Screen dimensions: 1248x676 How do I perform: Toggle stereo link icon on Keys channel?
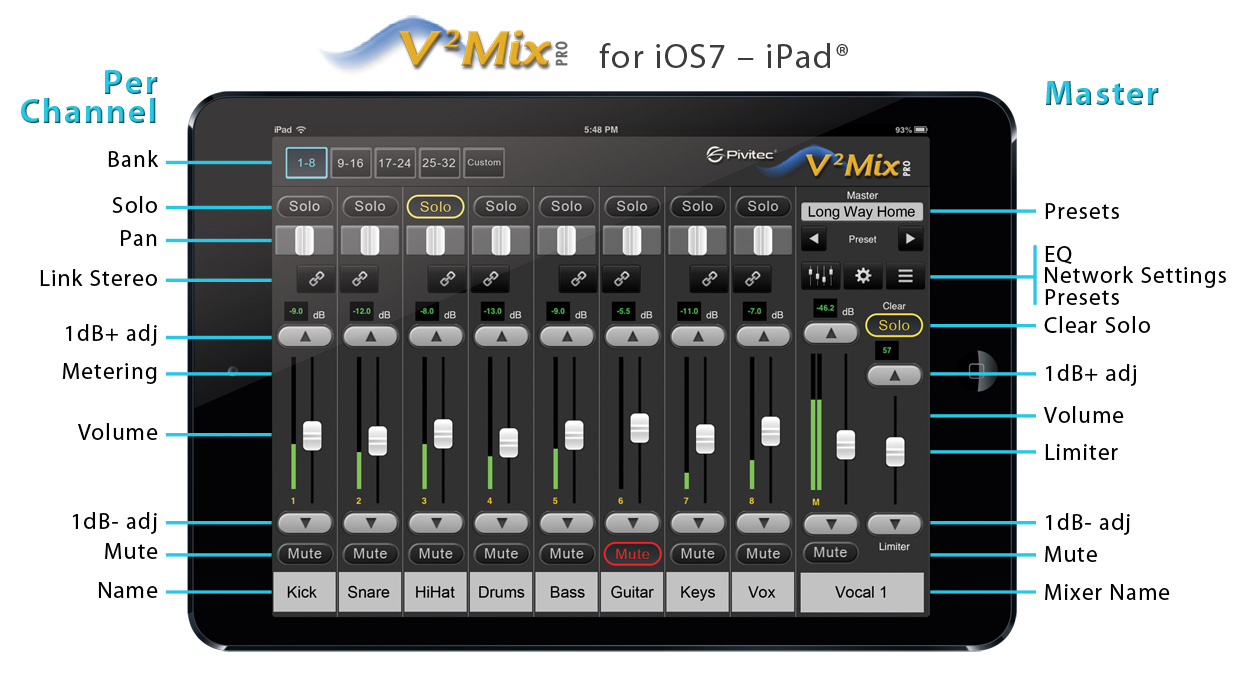click(x=708, y=278)
